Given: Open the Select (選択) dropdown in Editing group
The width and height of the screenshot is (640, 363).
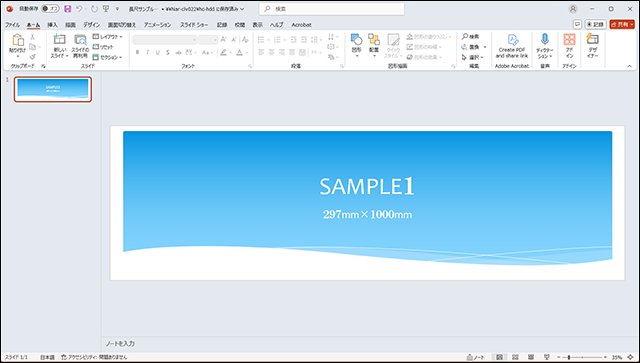Looking at the screenshot, I should point(473,58).
